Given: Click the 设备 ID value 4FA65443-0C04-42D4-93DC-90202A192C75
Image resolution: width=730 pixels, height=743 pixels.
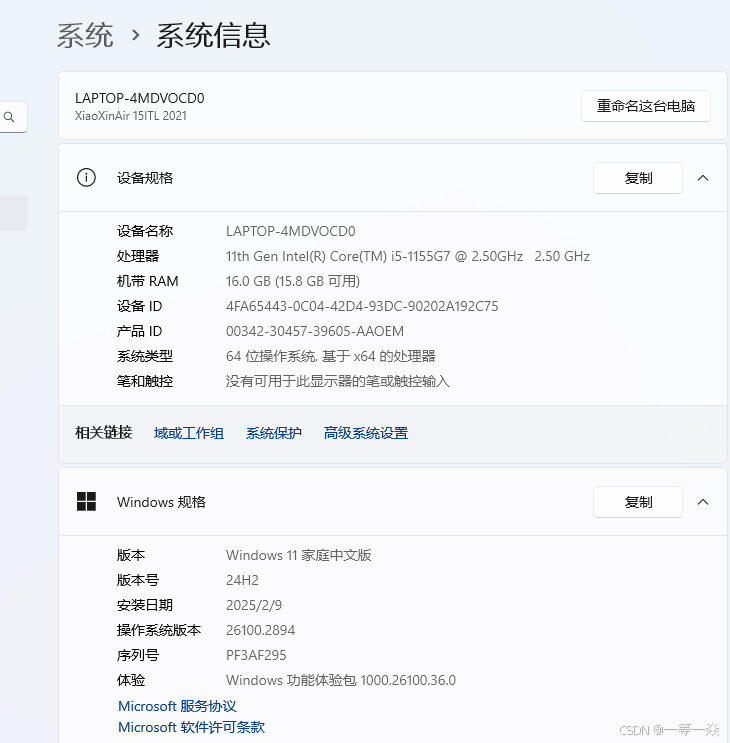Looking at the screenshot, I should click(362, 306).
